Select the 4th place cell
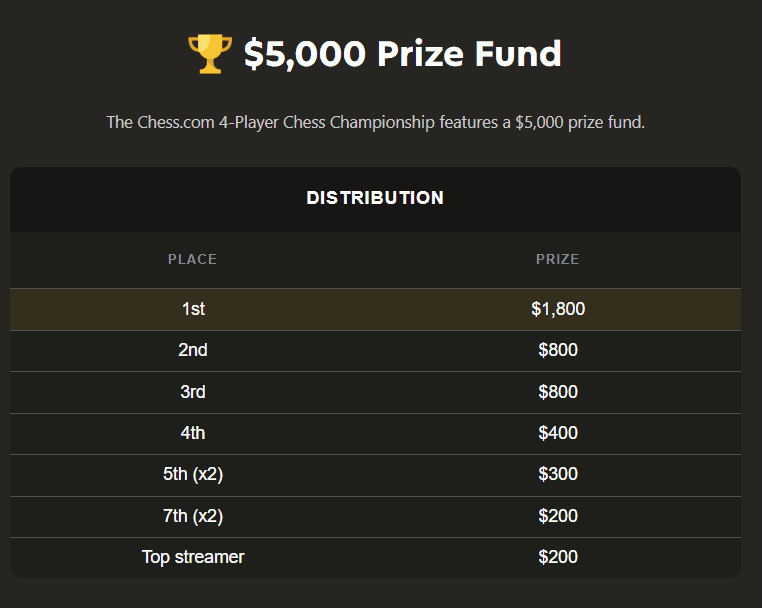Image resolution: width=762 pixels, height=608 pixels. coord(193,433)
